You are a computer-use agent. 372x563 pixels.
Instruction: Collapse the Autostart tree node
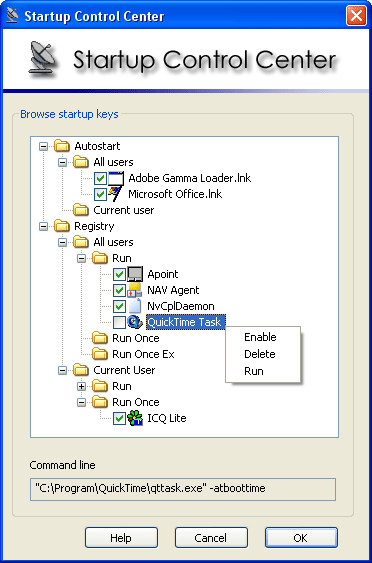43,146
